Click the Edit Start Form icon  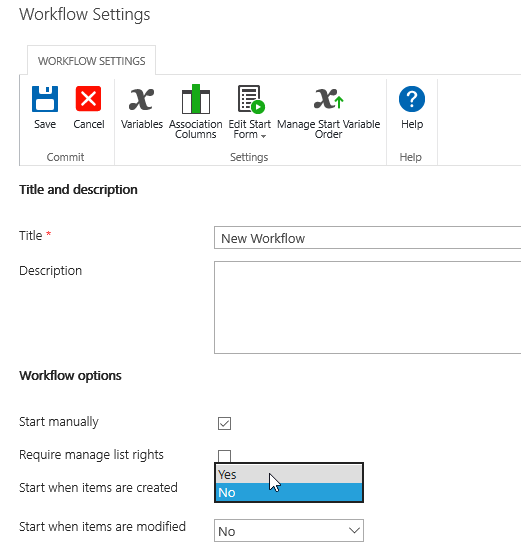pyautogui.click(x=251, y=99)
